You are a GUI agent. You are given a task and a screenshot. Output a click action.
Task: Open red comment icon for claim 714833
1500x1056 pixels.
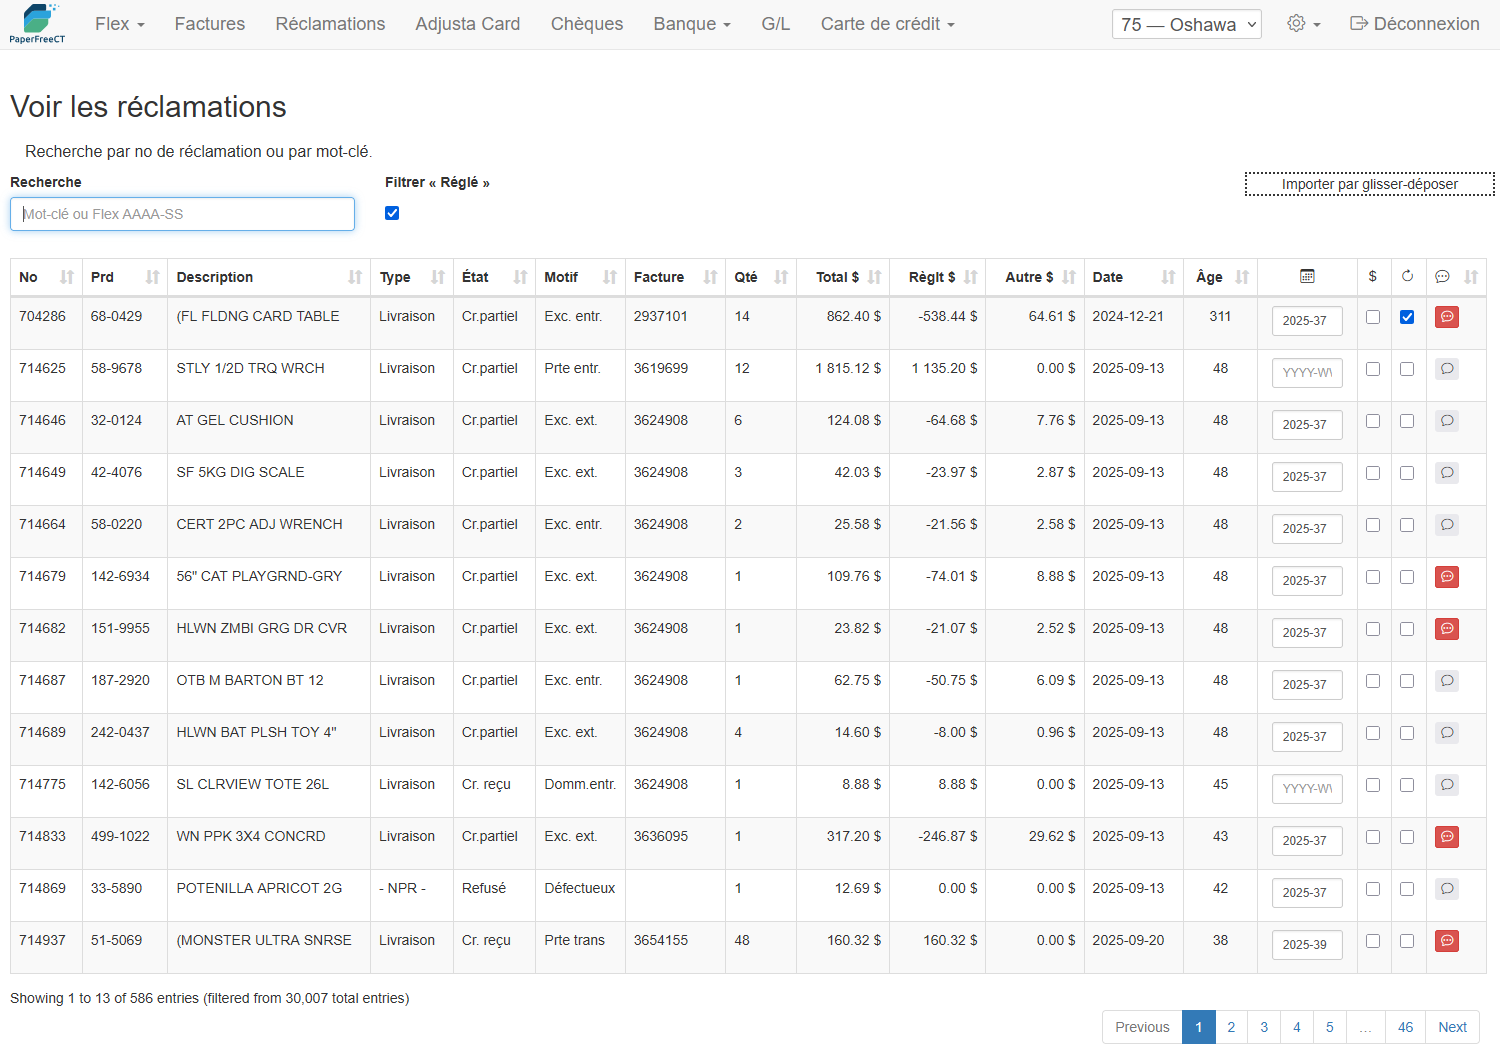click(1446, 837)
